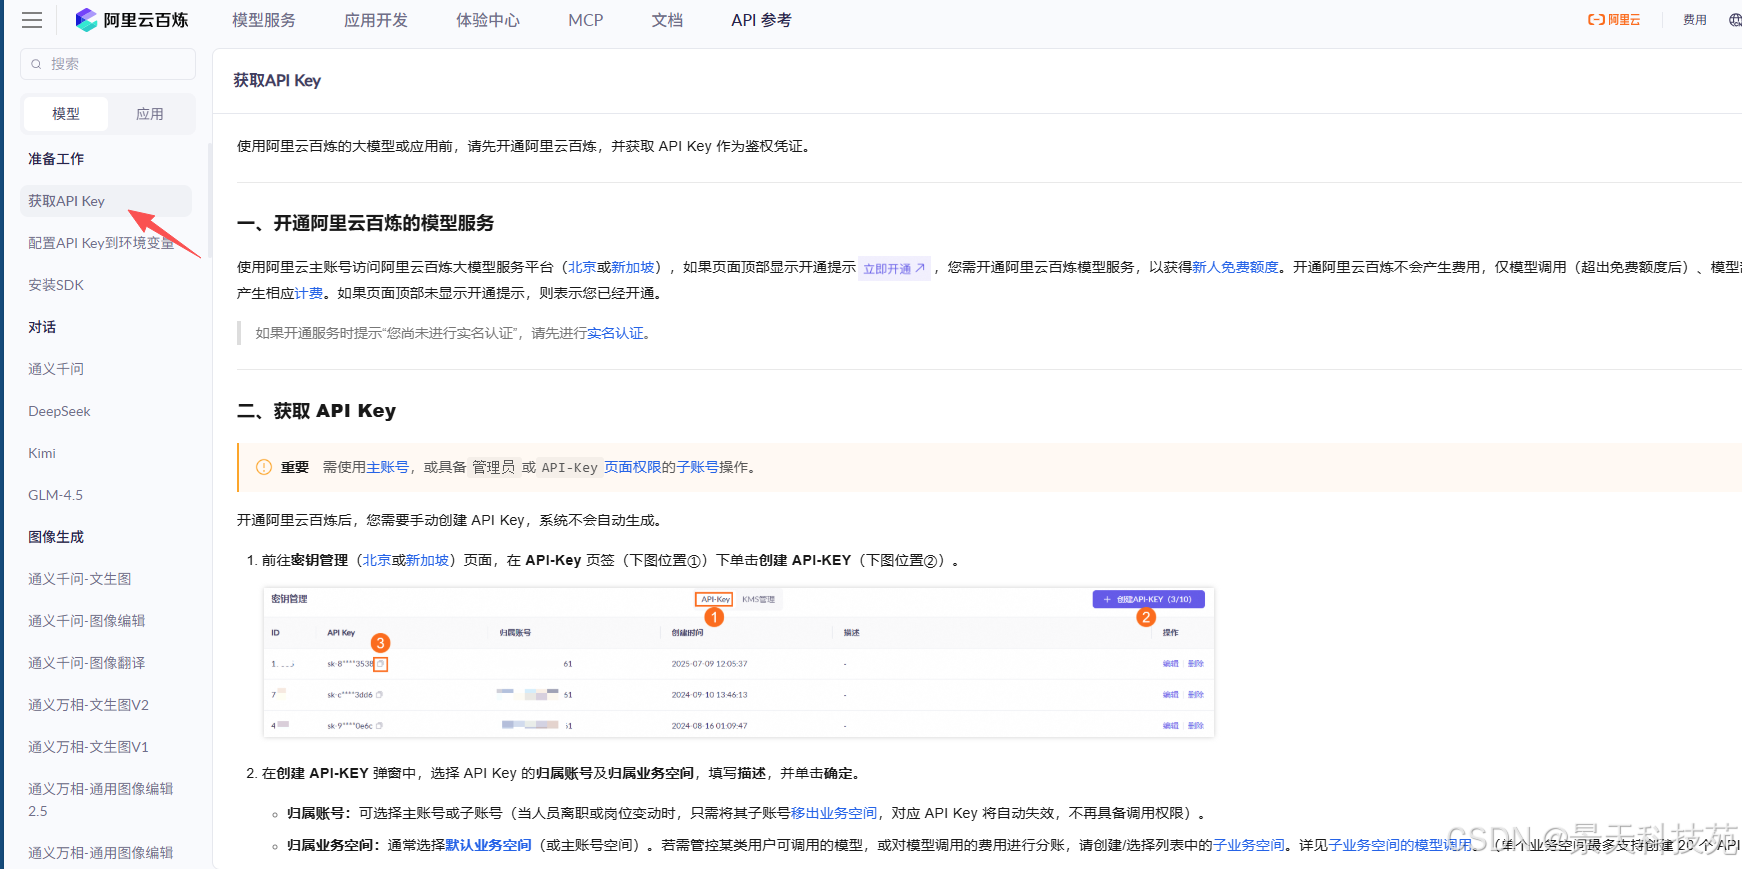Switch to the 模型 sidebar tab
This screenshot has height=869, width=1742.
[x=66, y=114]
